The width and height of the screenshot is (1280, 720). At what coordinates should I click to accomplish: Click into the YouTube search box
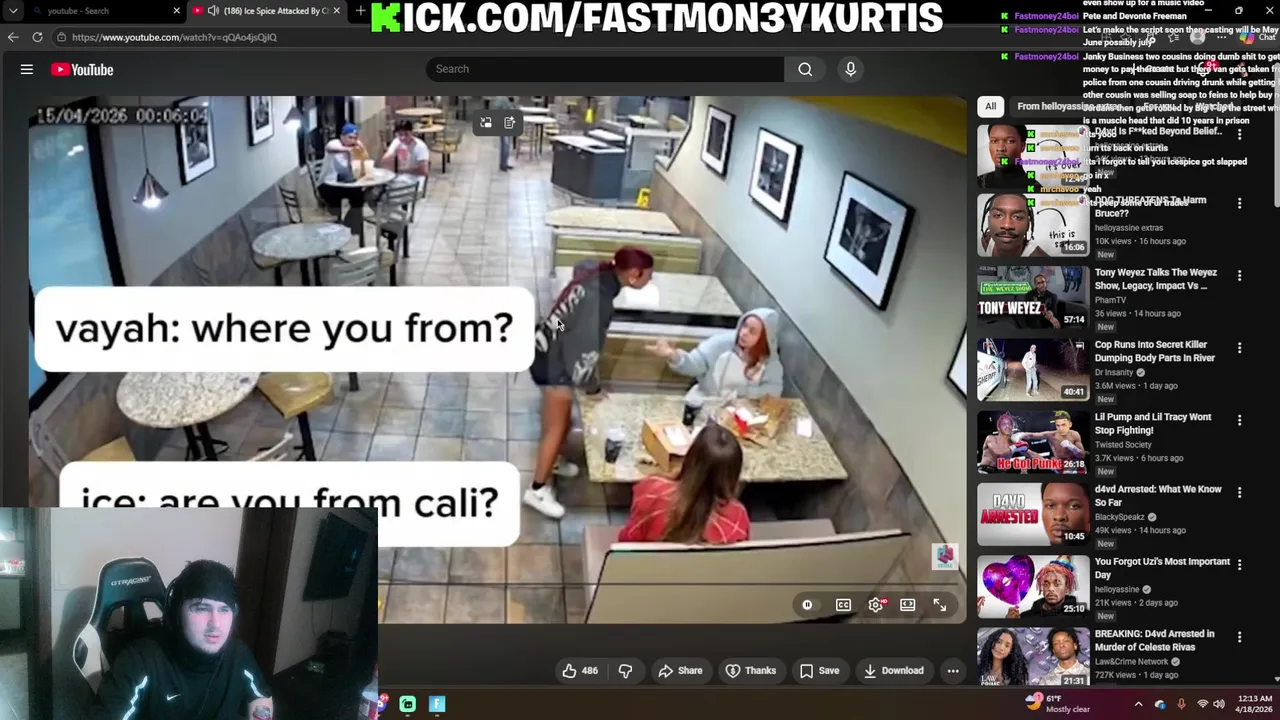tap(605, 69)
